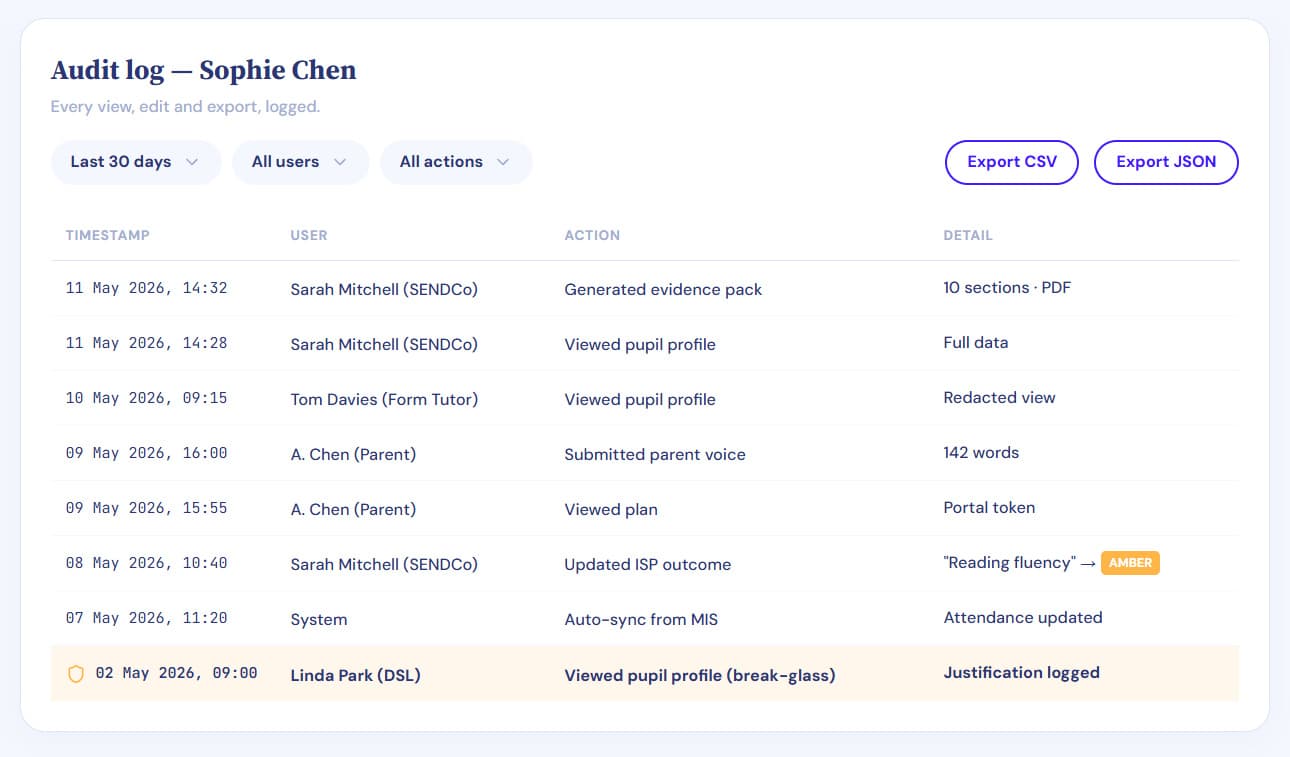
Task: Click Viewed pupil profile in Full data row
Action: 640,344
